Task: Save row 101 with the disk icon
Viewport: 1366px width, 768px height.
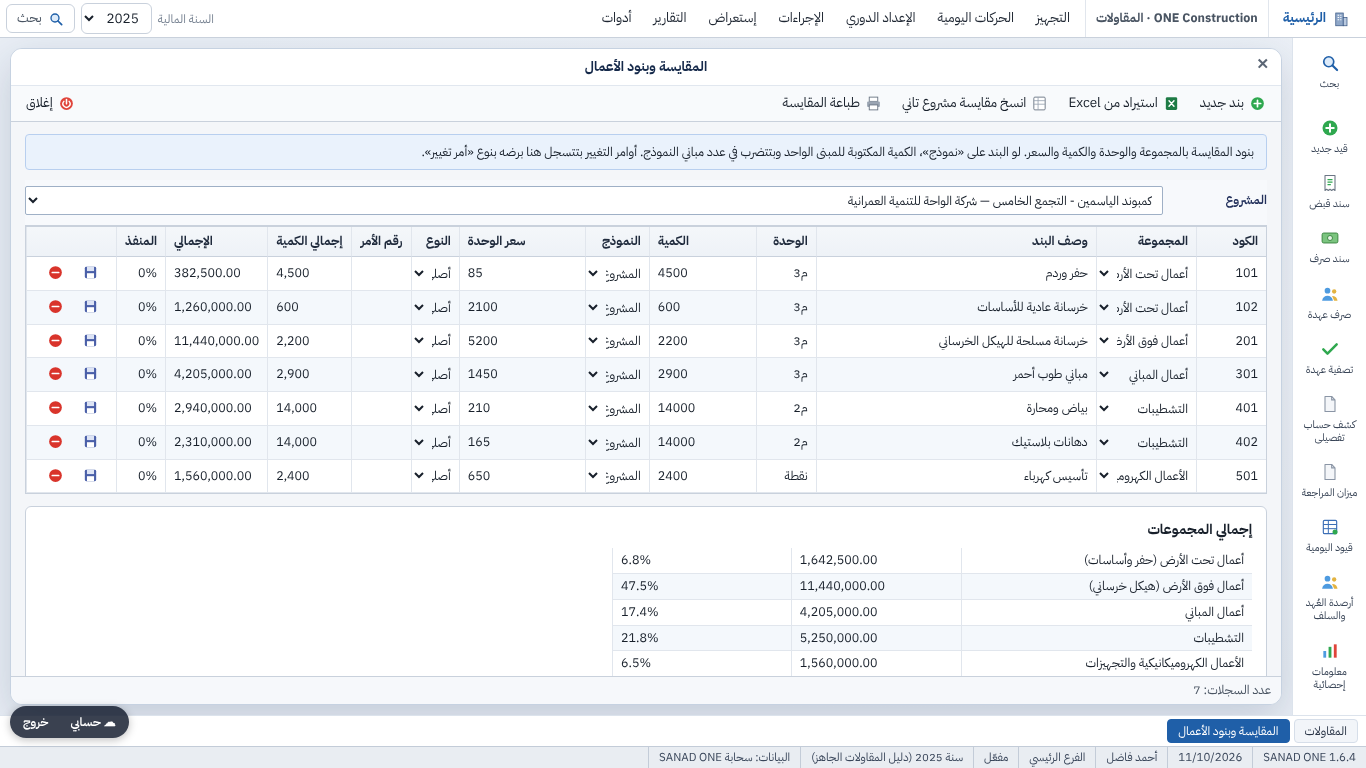Action: point(90,273)
